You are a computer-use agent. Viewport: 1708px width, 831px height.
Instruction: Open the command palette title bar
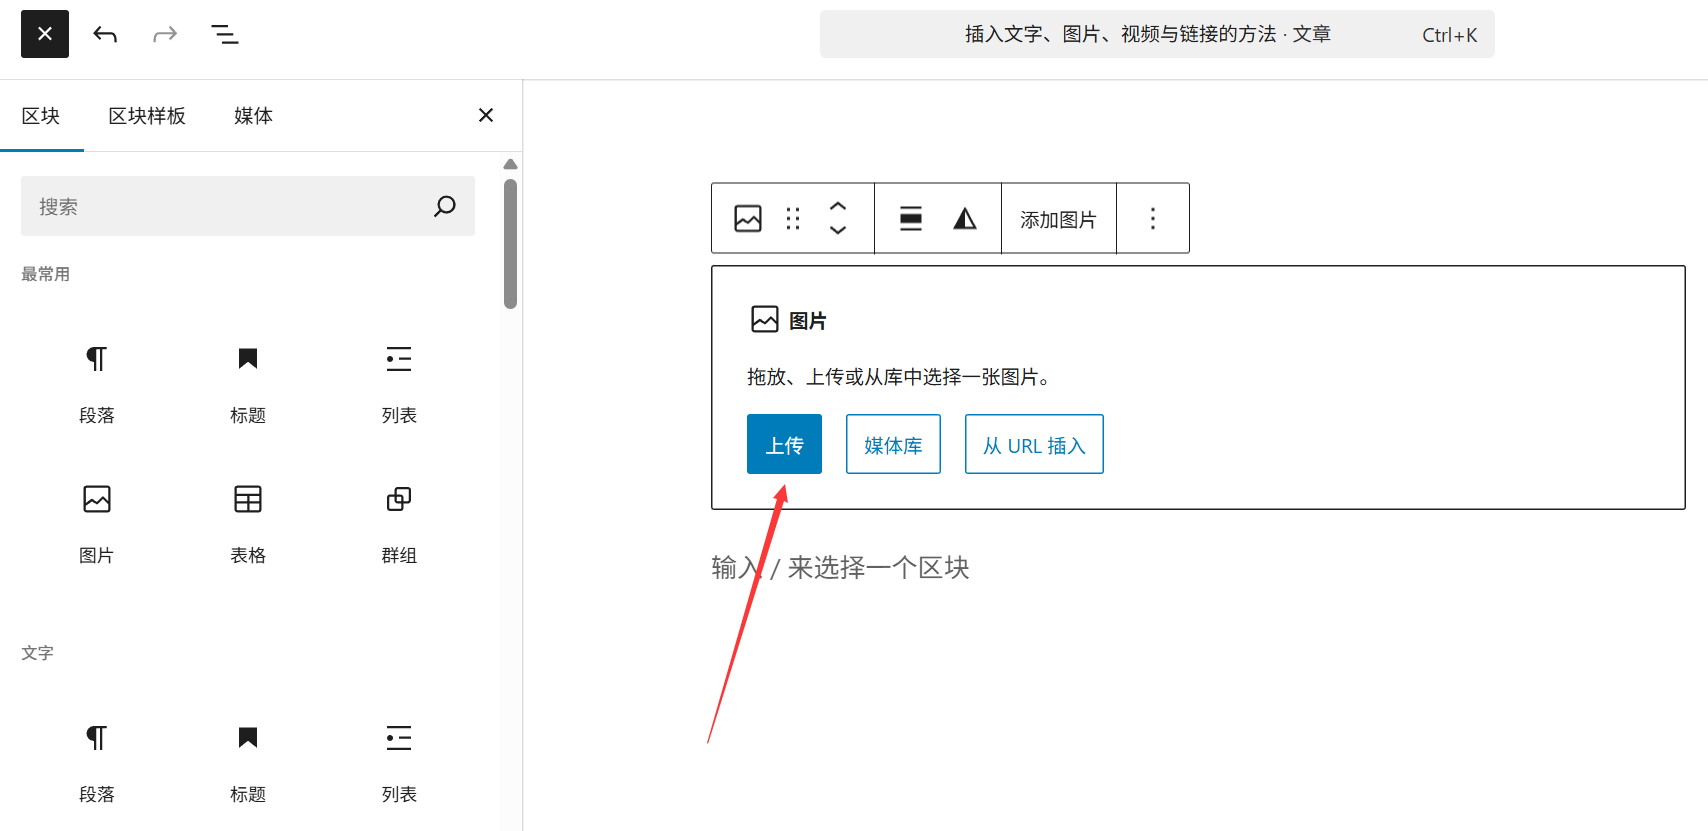1157,34
